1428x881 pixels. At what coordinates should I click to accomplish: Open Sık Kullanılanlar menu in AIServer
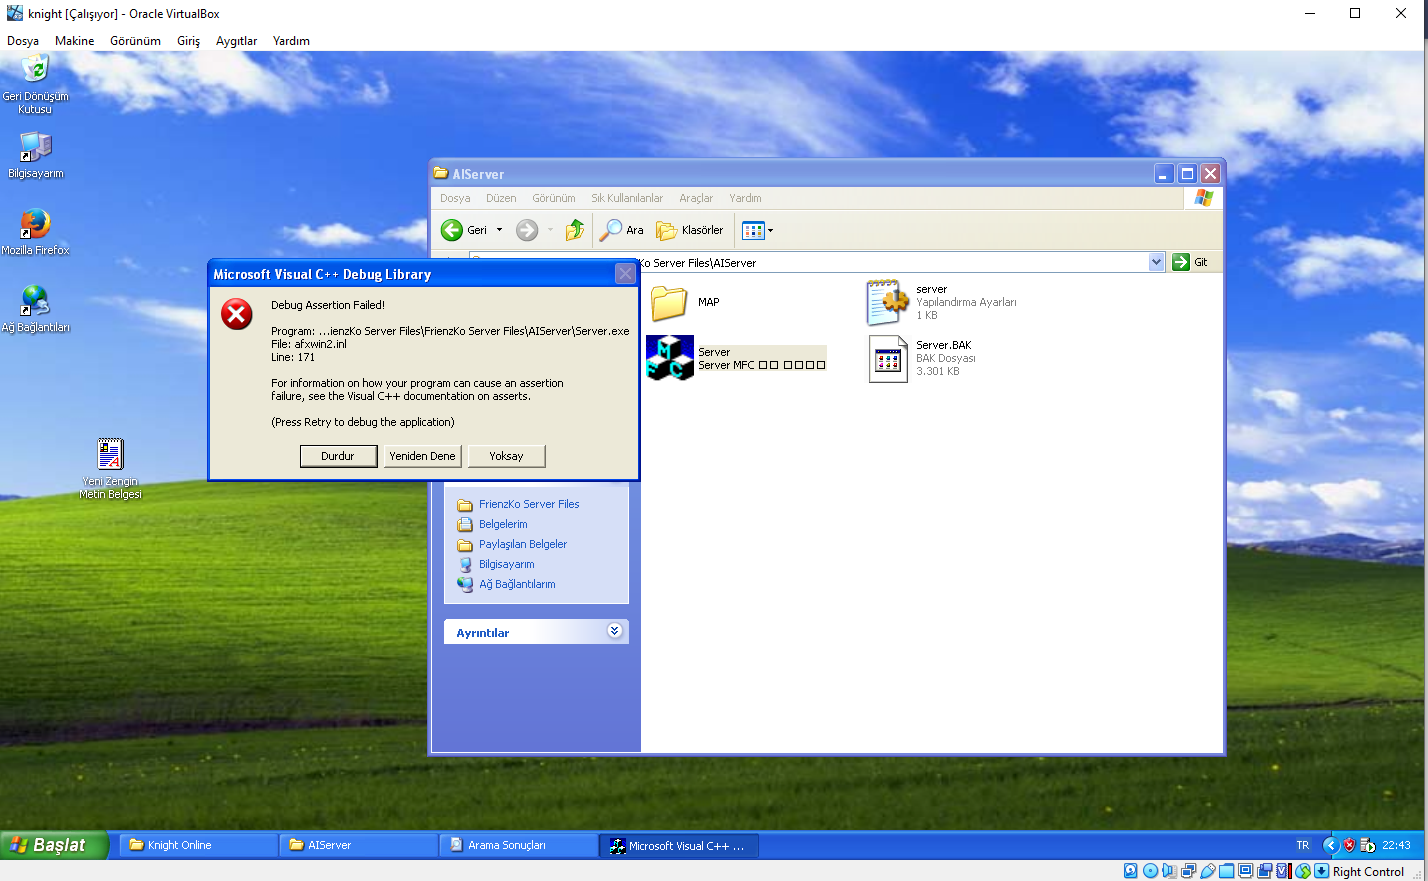pyautogui.click(x=627, y=198)
